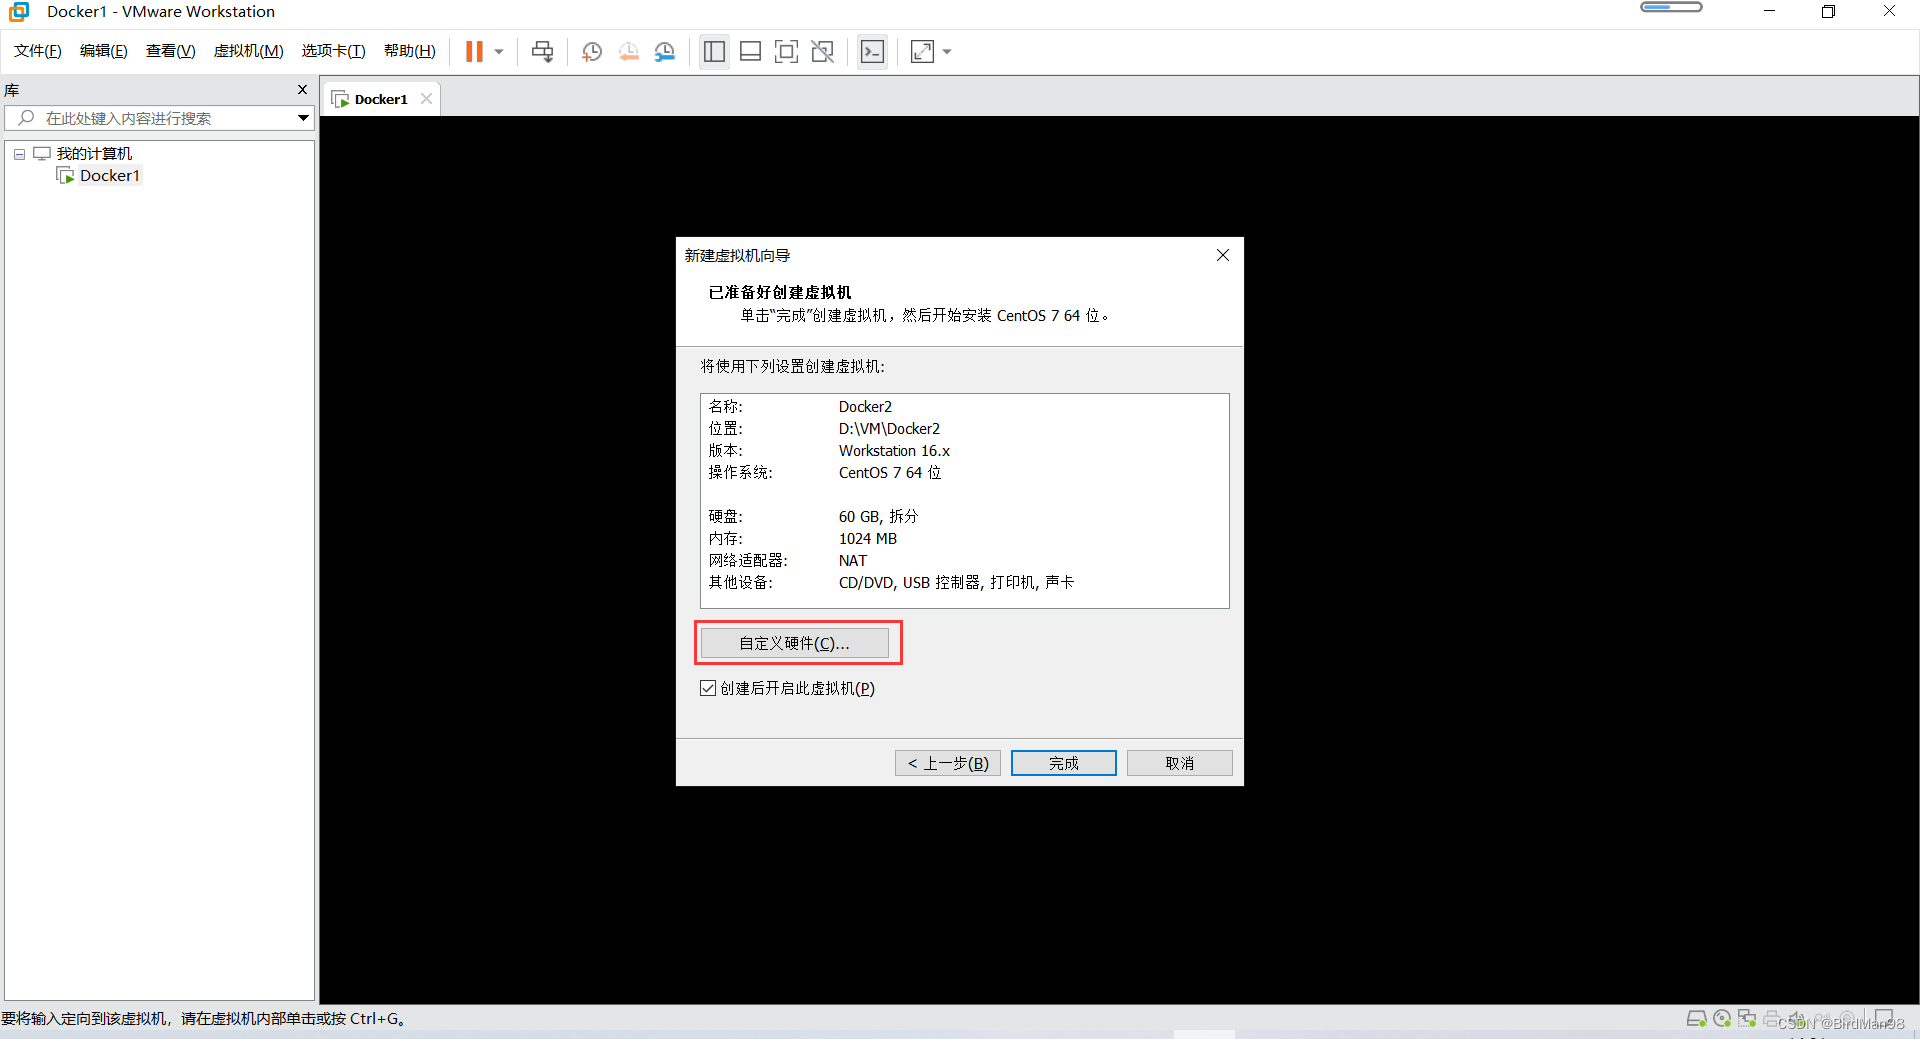Uncheck 创建后开启此虚拟机 checkbox

pyautogui.click(x=708, y=688)
